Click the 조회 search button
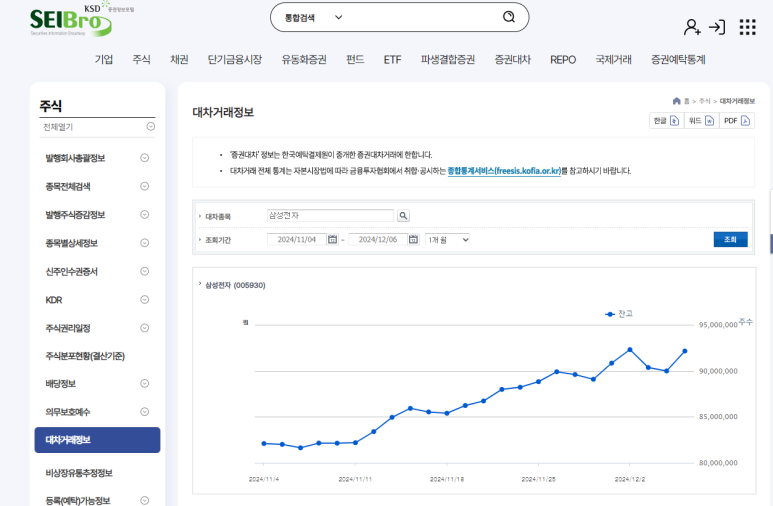Screen dimensions: 773x506 [730, 239]
